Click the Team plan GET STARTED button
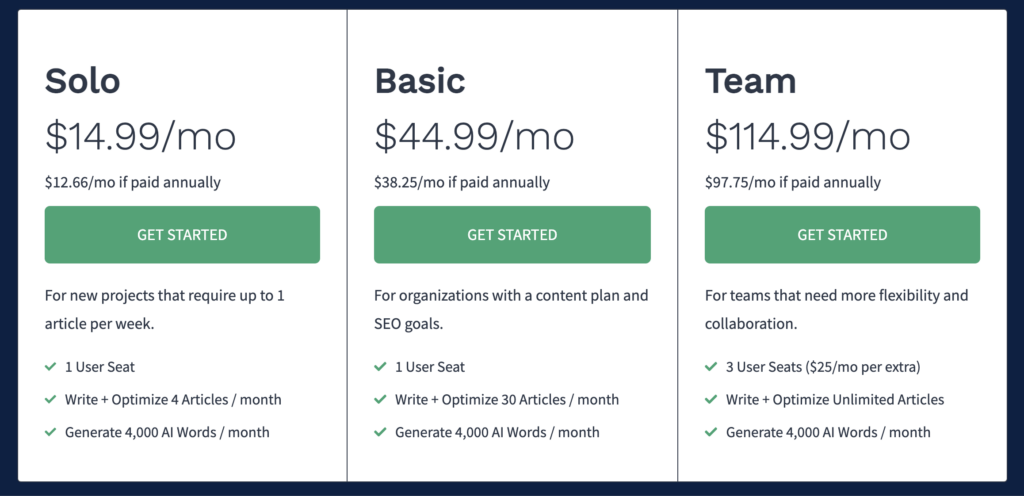 pos(842,235)
